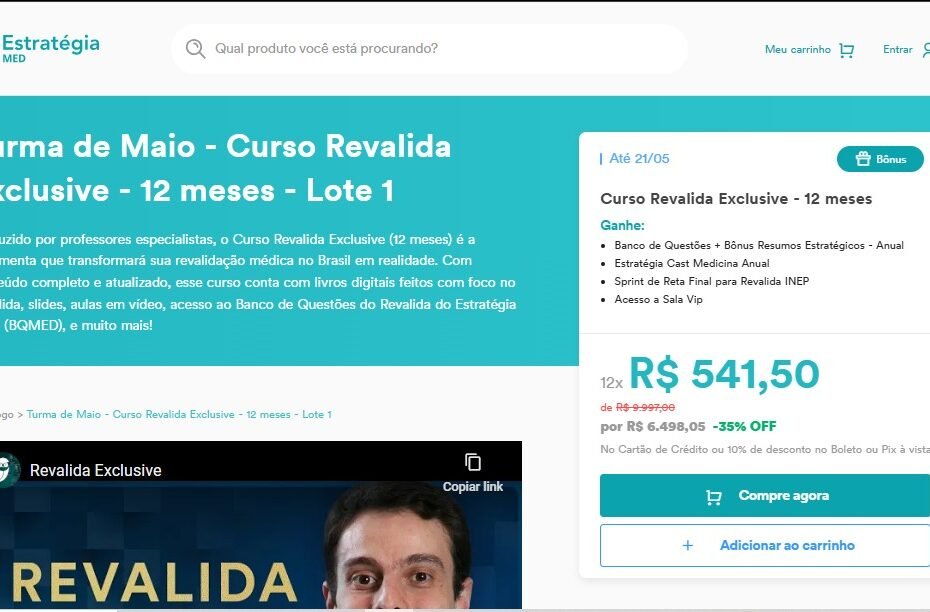930x612 pixels.
Task: Click the channel avatar on the video
Action: point(8,470)
